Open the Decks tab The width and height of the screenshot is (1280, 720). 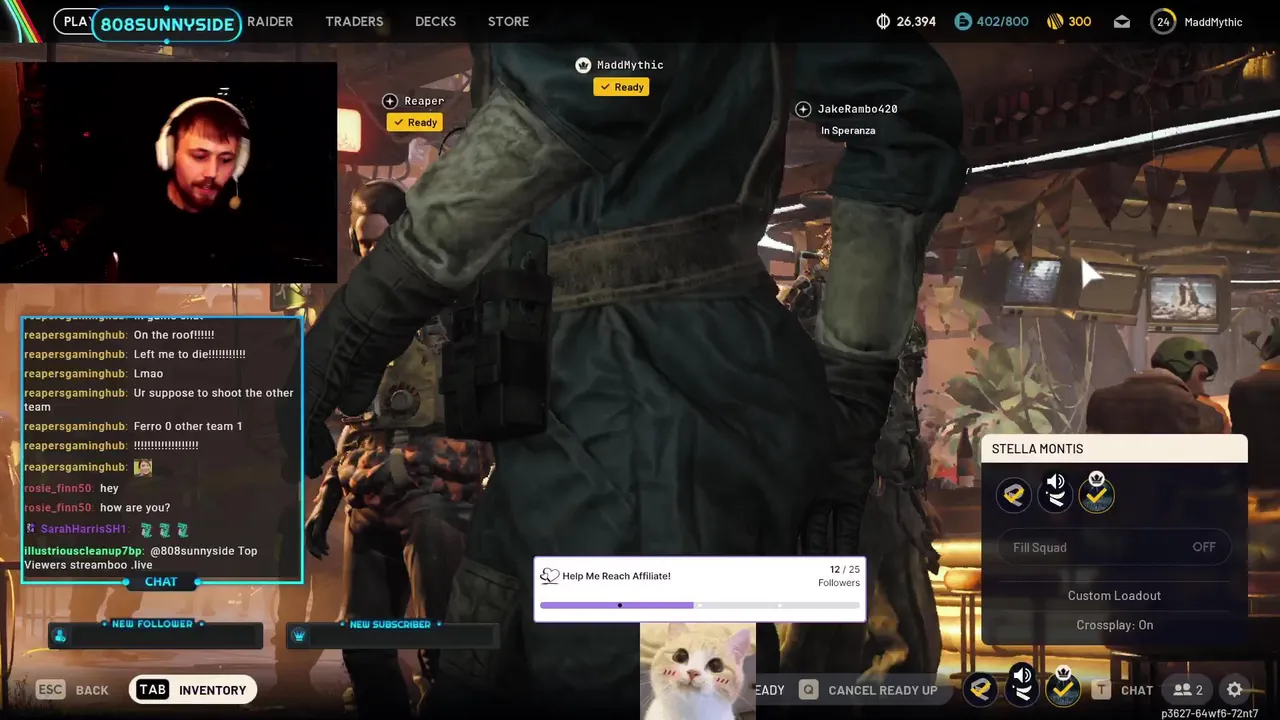(x=435, y=21)
